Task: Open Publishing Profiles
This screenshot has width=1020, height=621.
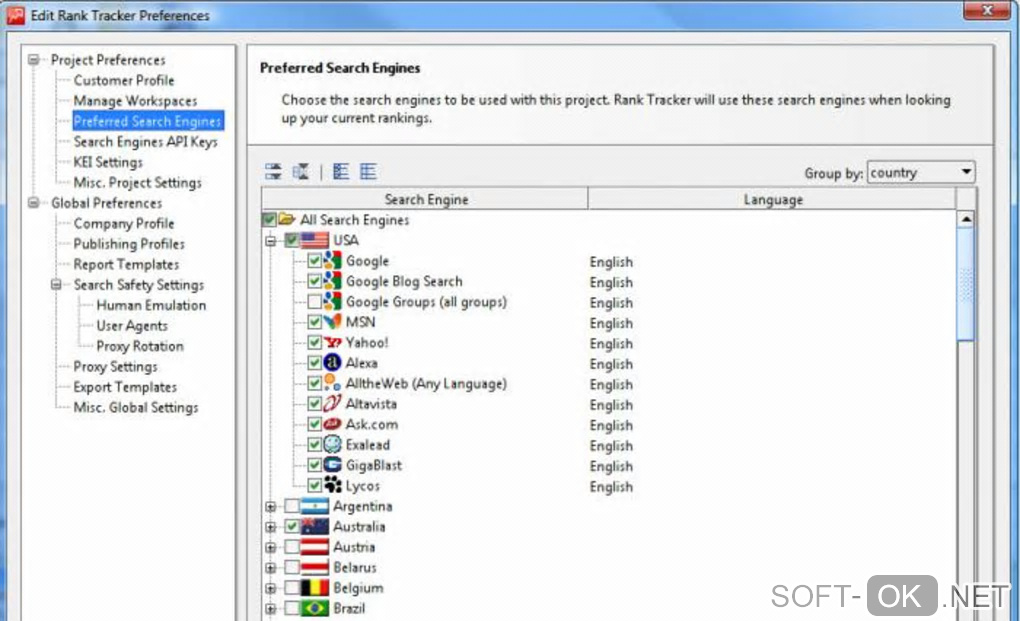Action: 129,244
